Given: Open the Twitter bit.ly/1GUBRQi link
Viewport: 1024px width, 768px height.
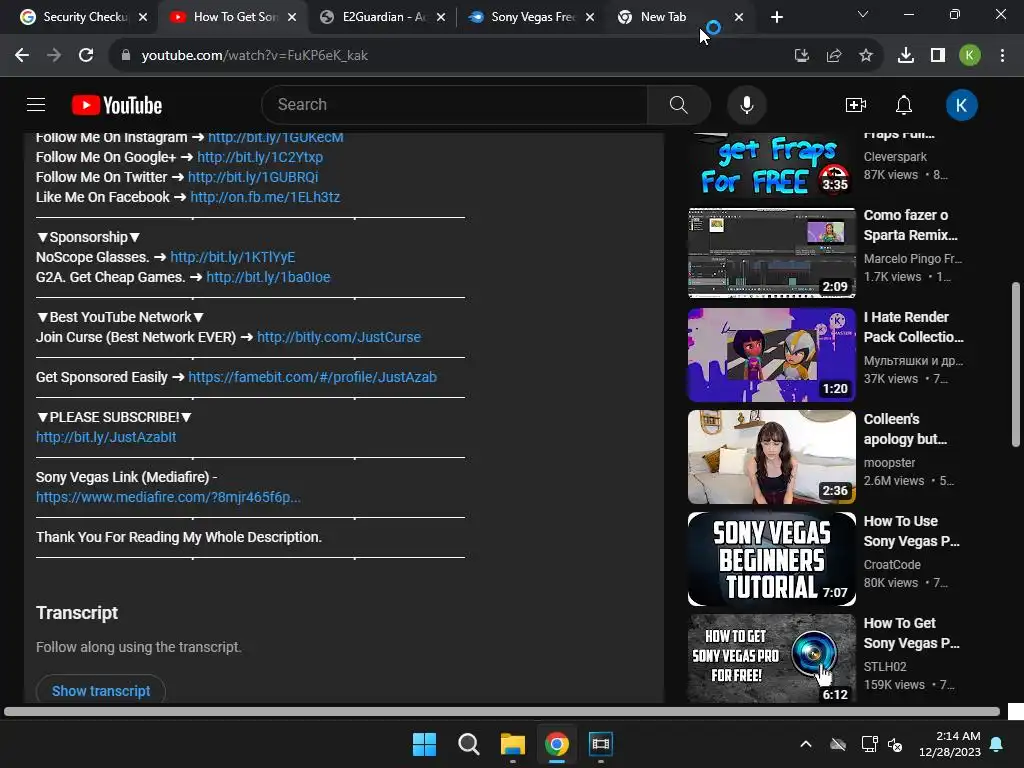Looking at the screenshot, I should click(253, 177).
